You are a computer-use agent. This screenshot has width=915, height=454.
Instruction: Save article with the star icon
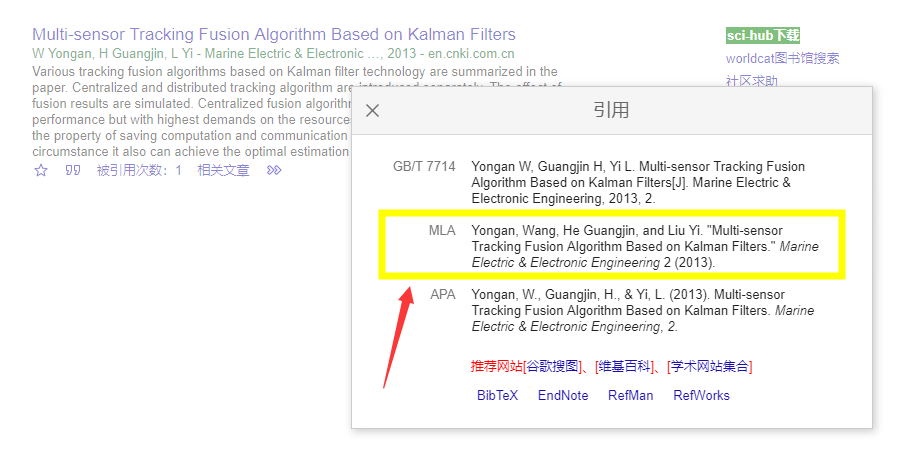(40, 170)
